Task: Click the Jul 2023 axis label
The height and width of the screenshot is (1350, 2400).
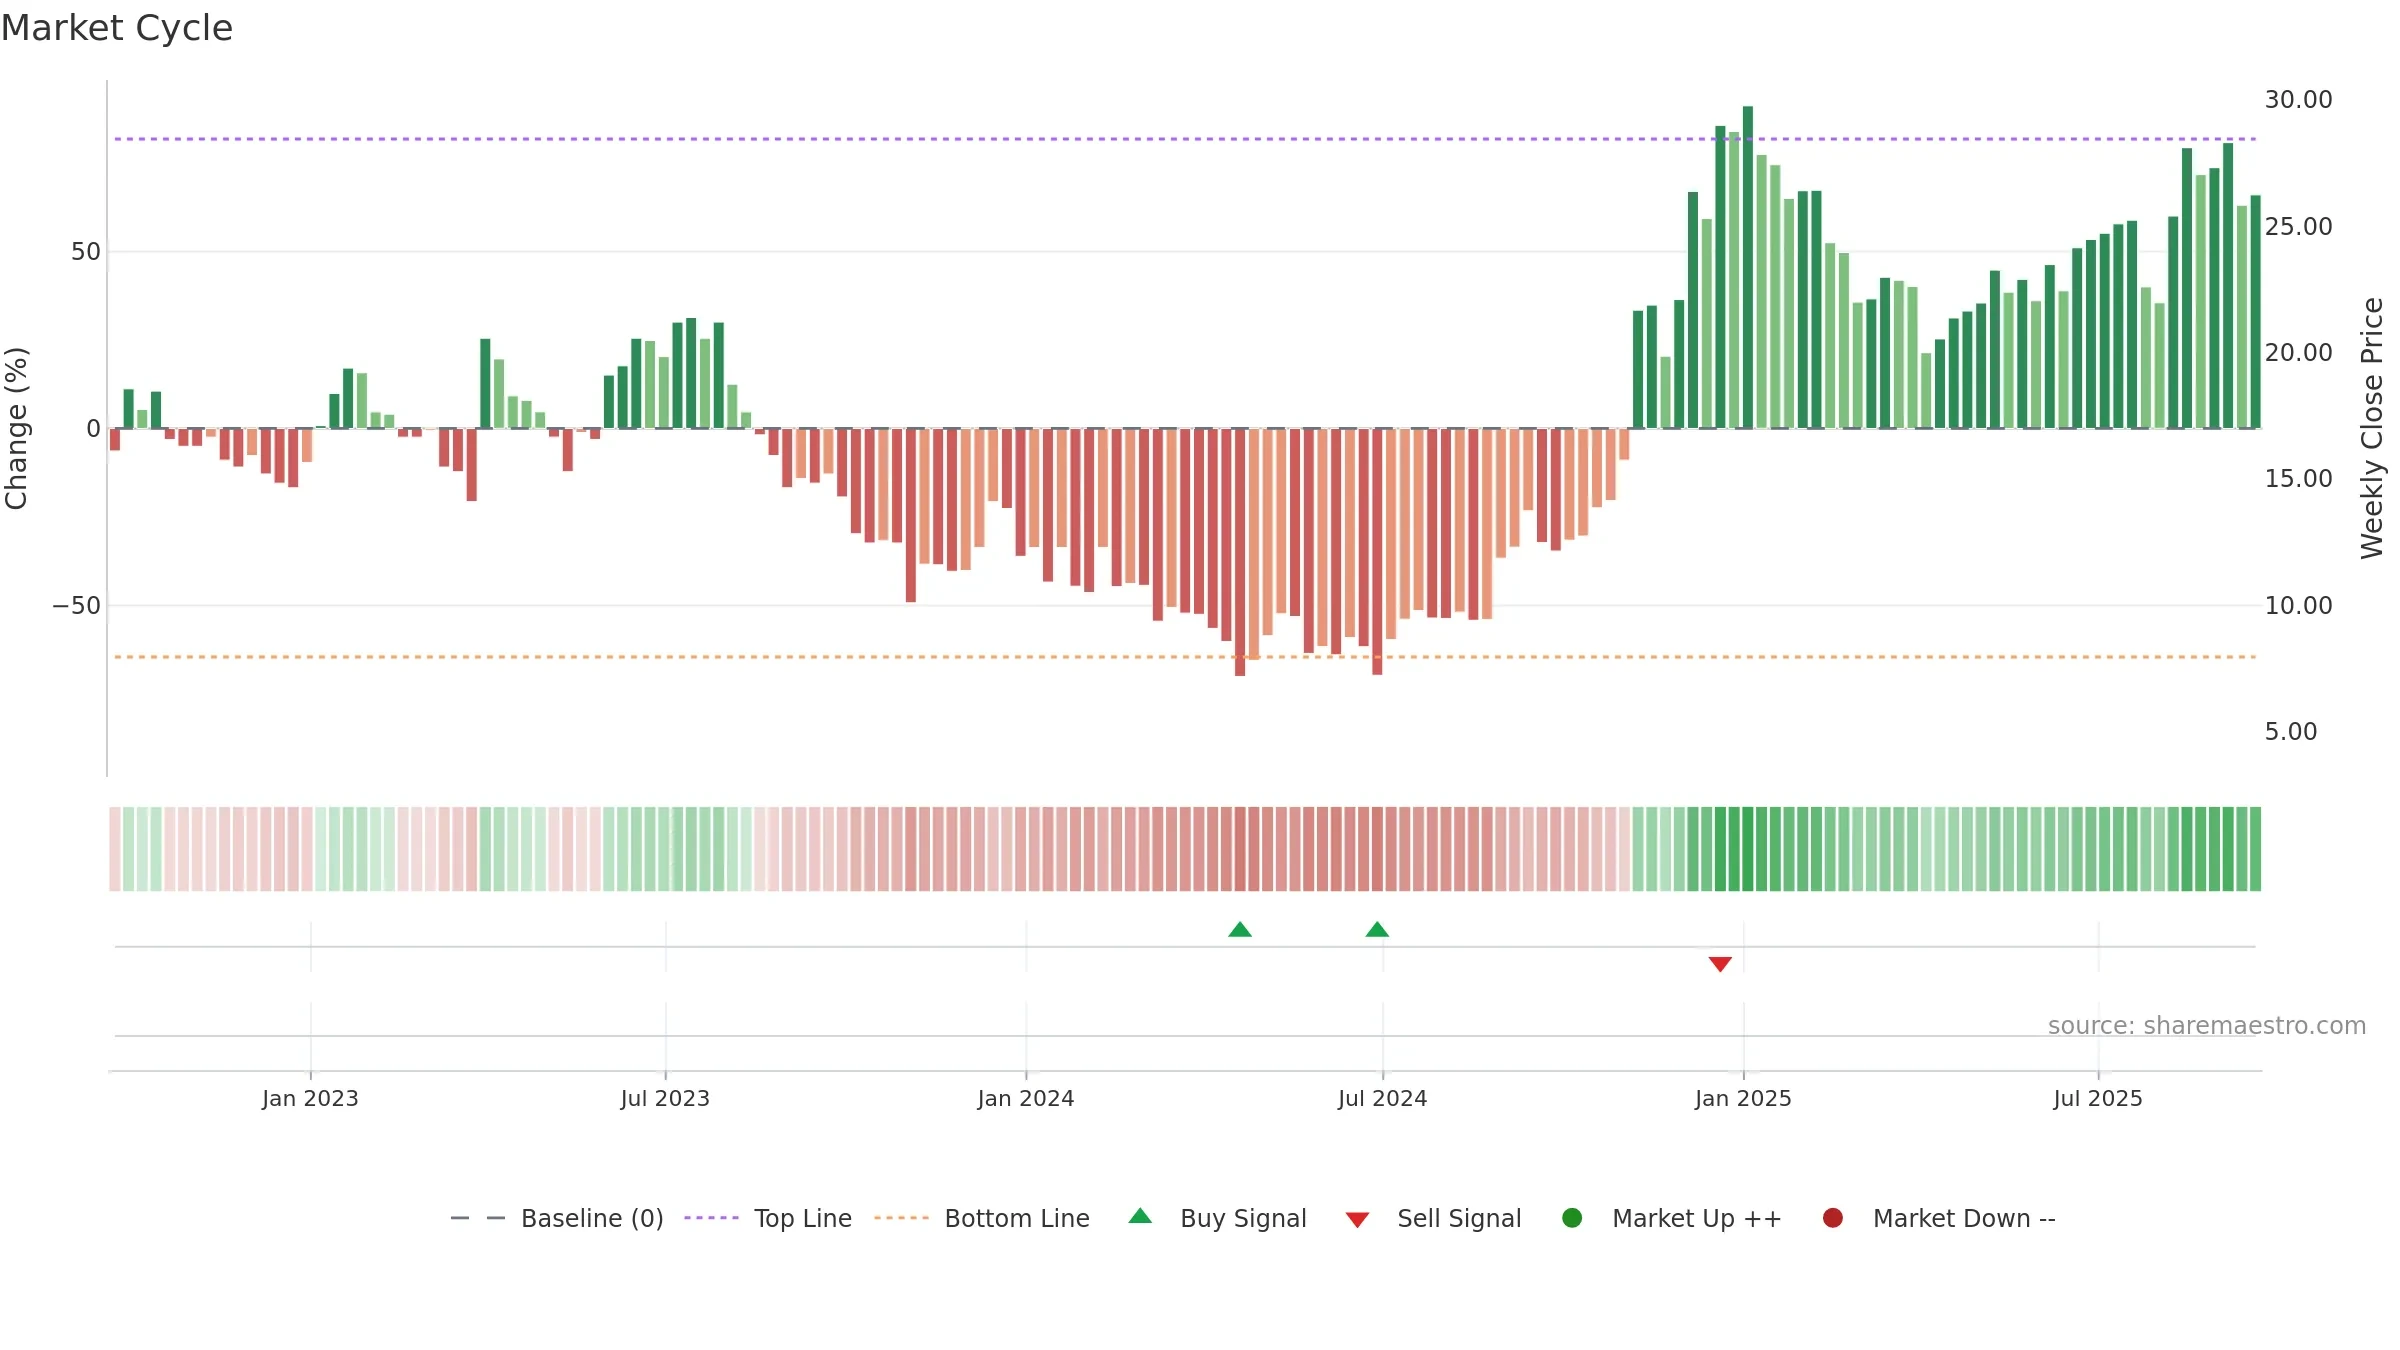Action: coord(665,1098)
